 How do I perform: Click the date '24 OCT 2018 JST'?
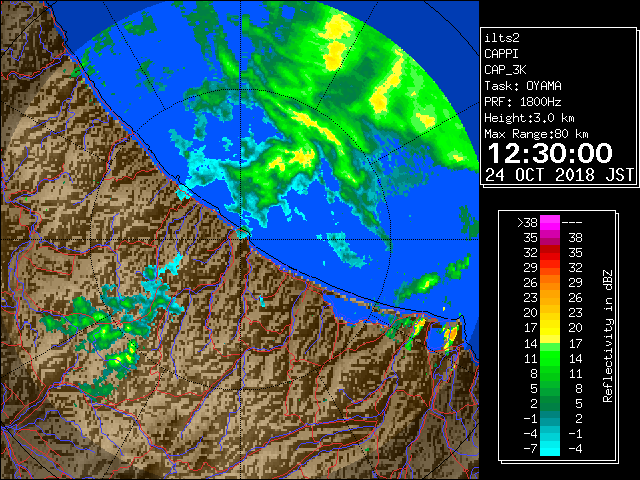560,175
